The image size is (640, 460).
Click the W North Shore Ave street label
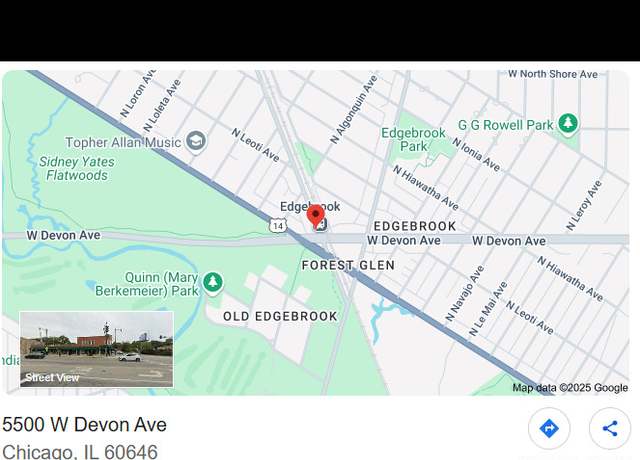[553, 74]
